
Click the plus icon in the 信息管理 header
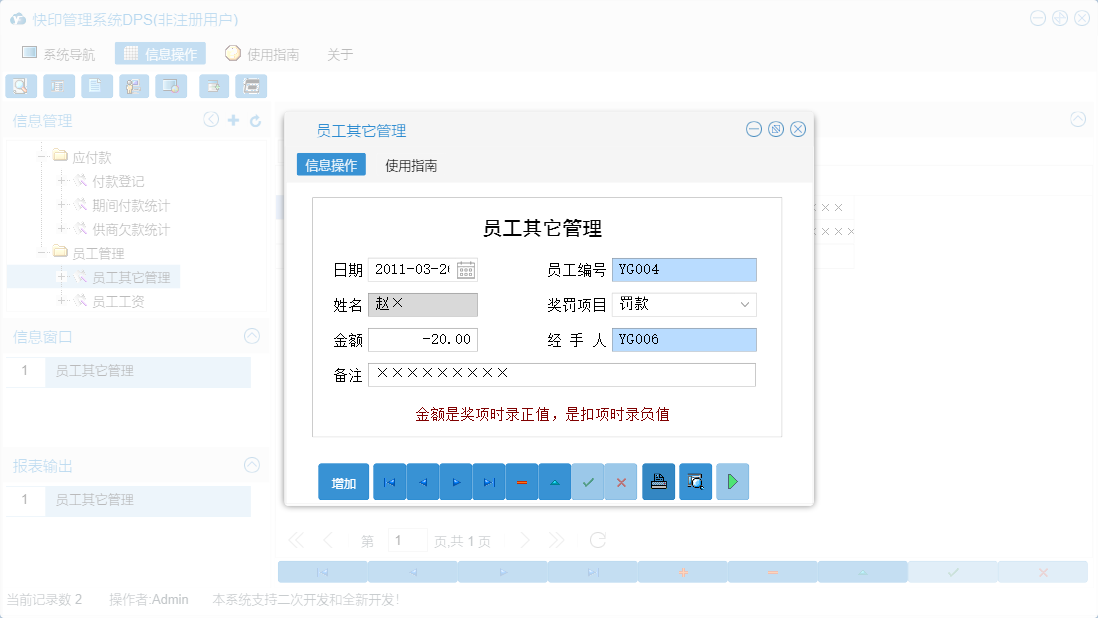pos(232,120)
